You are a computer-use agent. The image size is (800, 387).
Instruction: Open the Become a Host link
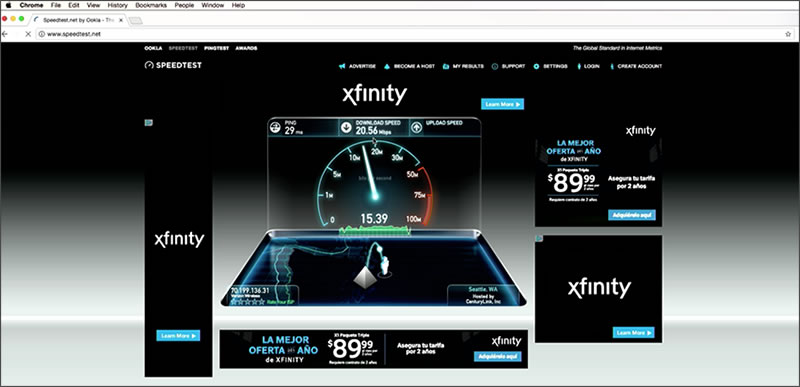(409, 66)
